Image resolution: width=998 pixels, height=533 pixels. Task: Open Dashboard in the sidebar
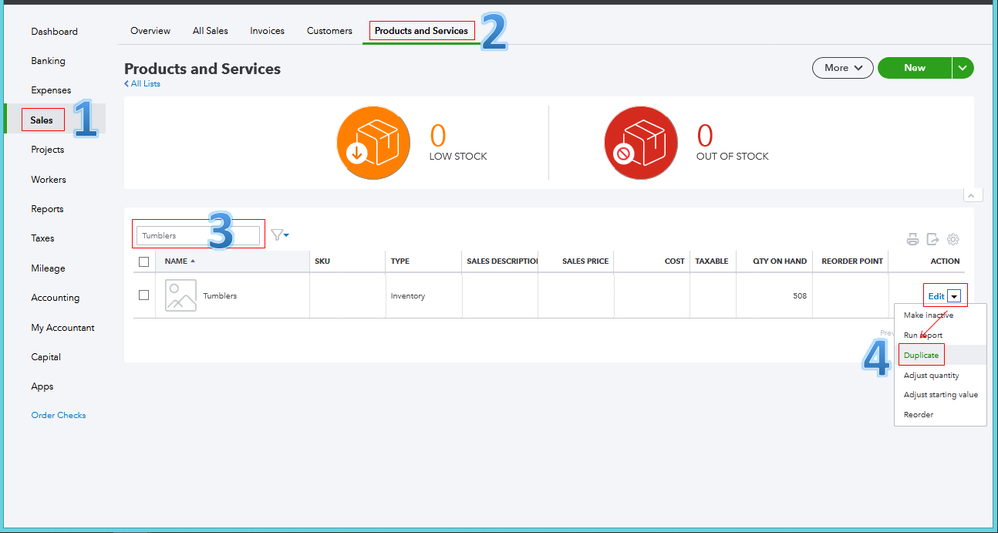[x=54, y=31]
